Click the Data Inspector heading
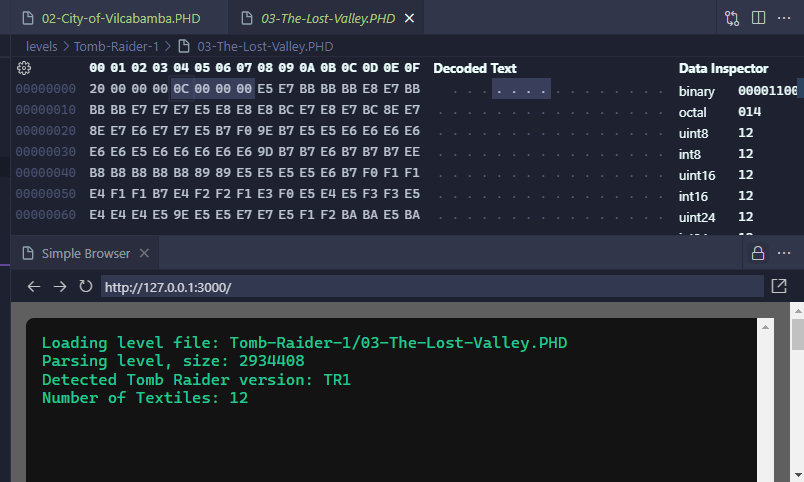This screenshot has width=804, height=482. [723, 68]
